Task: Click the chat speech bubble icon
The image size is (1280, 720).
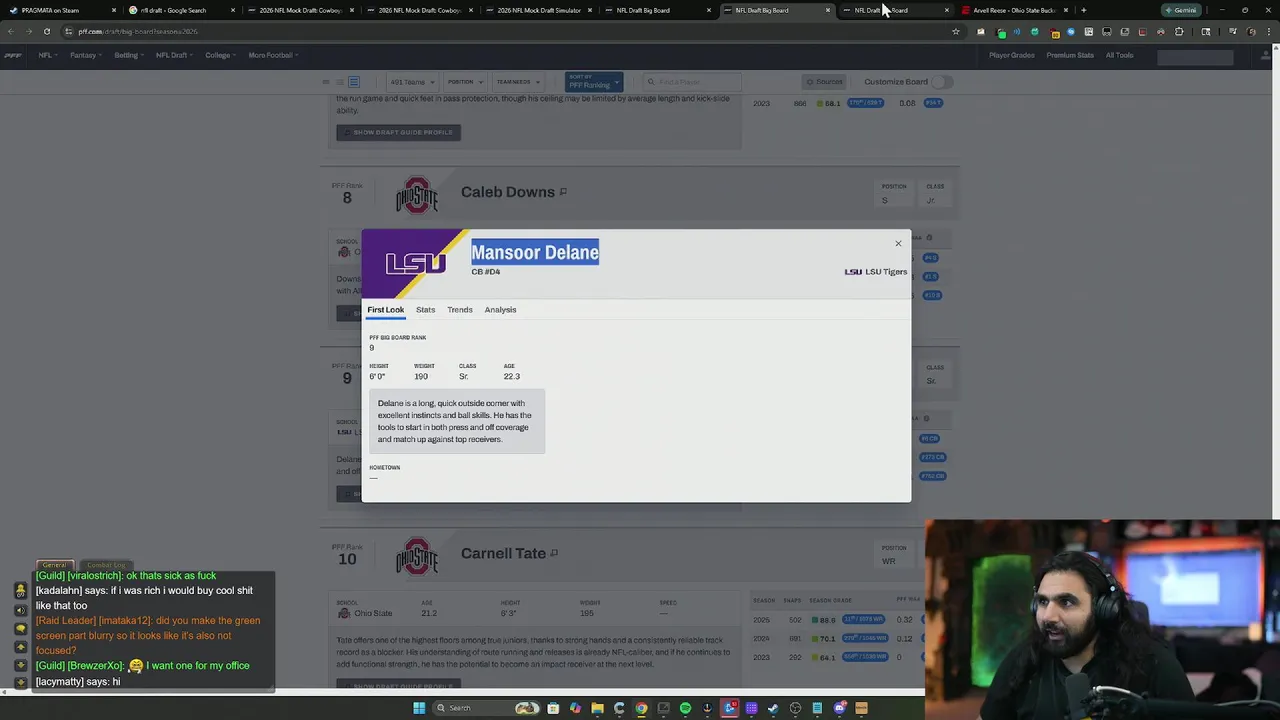Action: (20, 629)
